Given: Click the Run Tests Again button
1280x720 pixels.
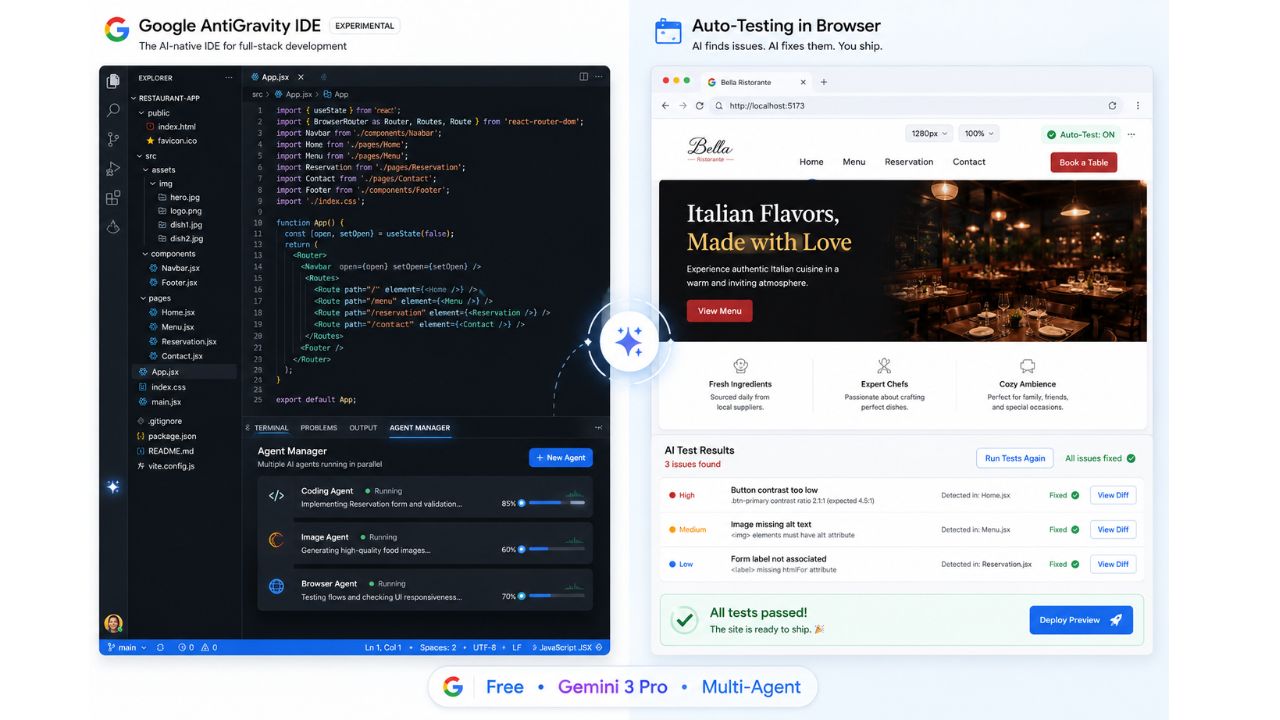Looking at the screenshot, I should 1015,458.
